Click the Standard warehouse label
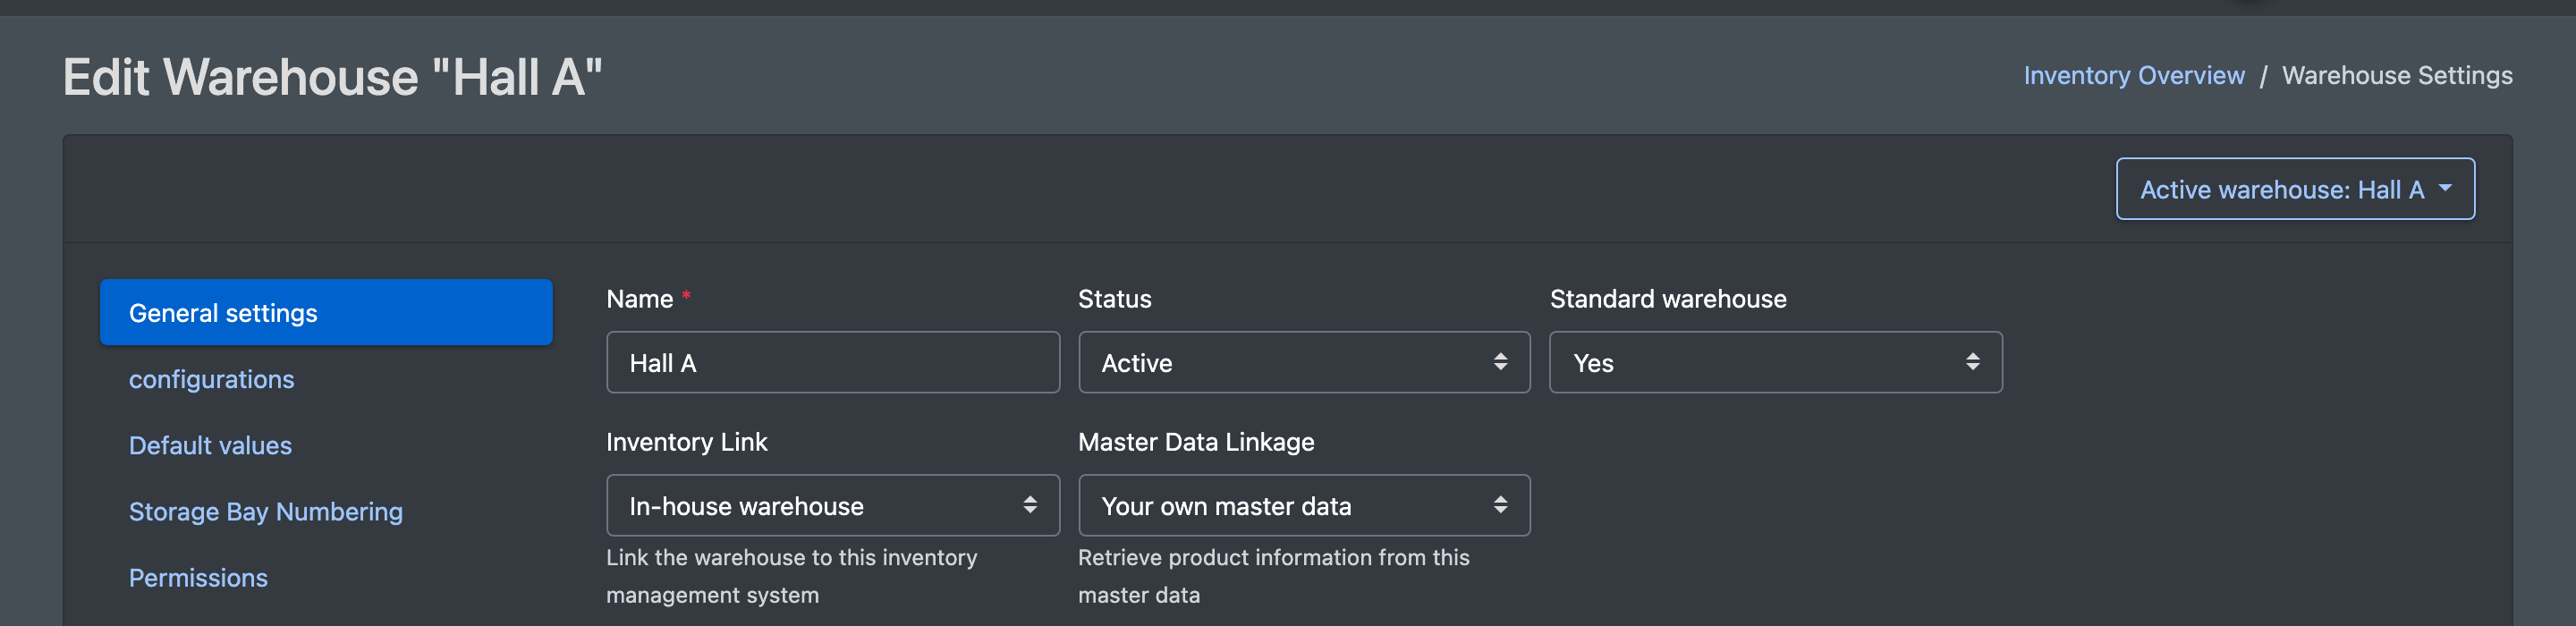This screenshot has height=626, width=2576. (1668, 299)
